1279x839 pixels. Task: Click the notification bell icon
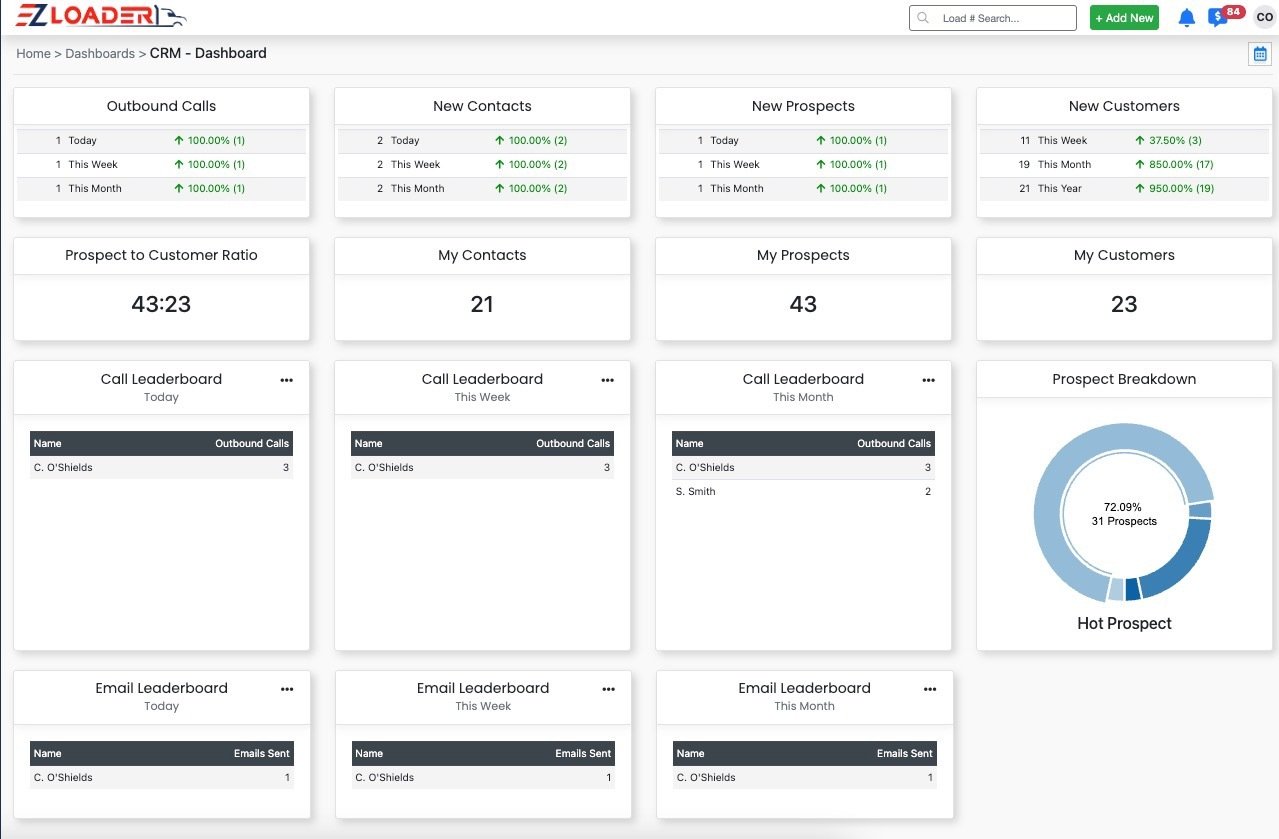point(1187,18)
